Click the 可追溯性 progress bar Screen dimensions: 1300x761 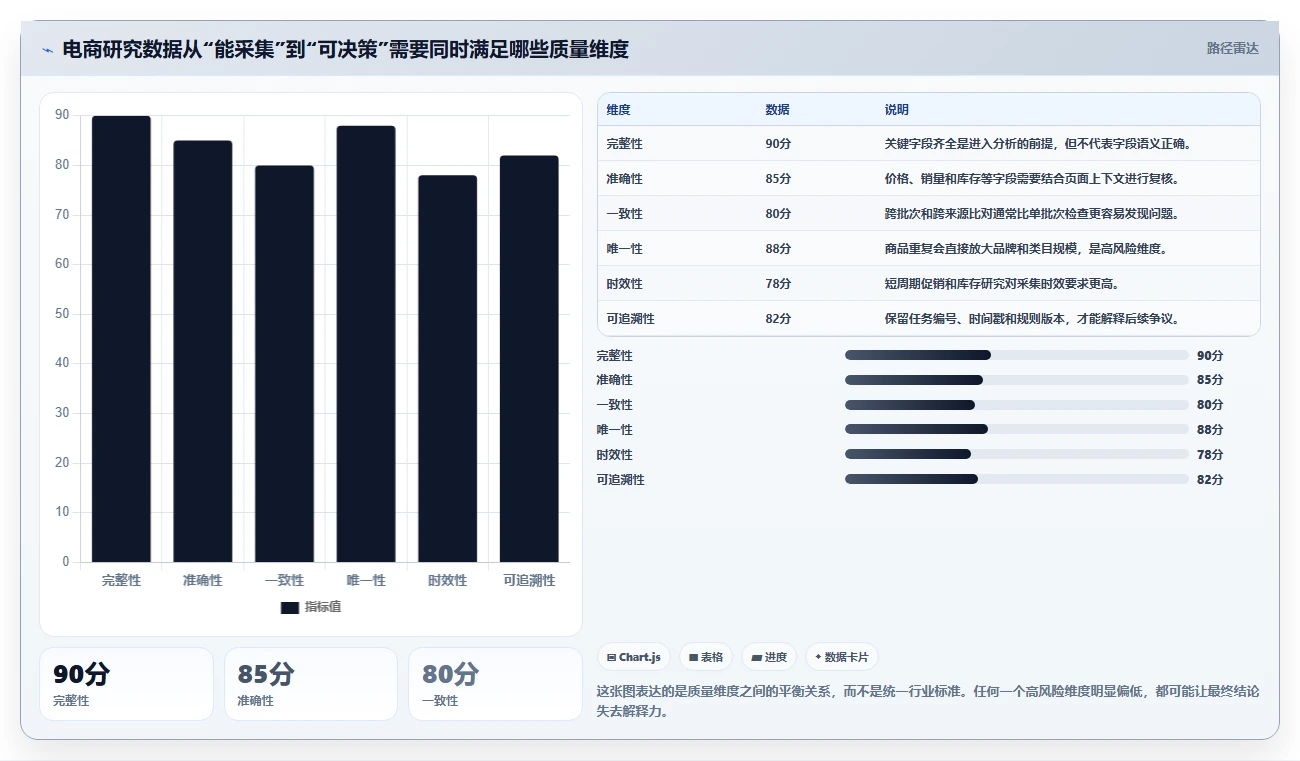click(1017, 479)
